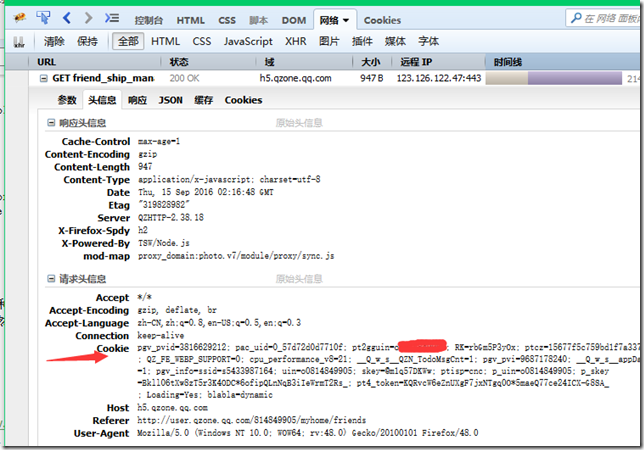Filter requests by 插件 type
This screenshot has width=644, height=450.
click(362, 41)
